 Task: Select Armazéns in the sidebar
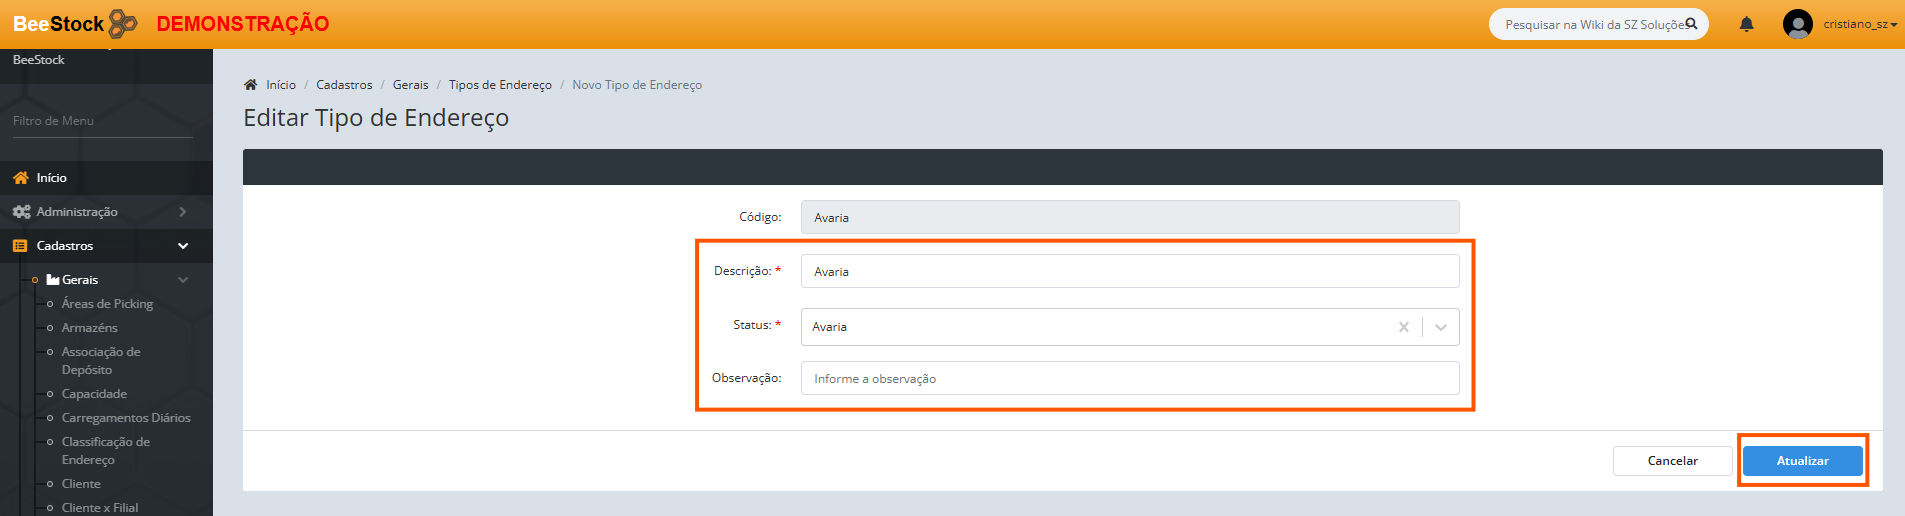pos(90,328)
